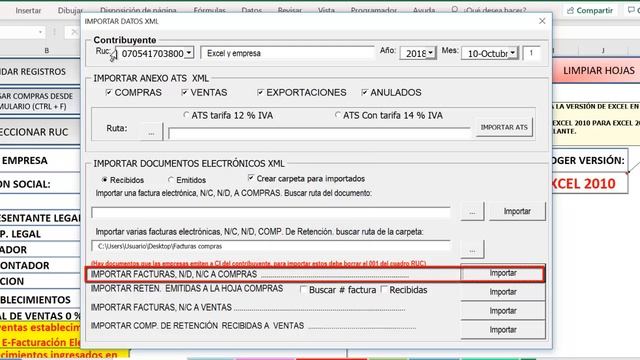
Task: Click the formula bar cancel X icon
Action: click(73, 32)
